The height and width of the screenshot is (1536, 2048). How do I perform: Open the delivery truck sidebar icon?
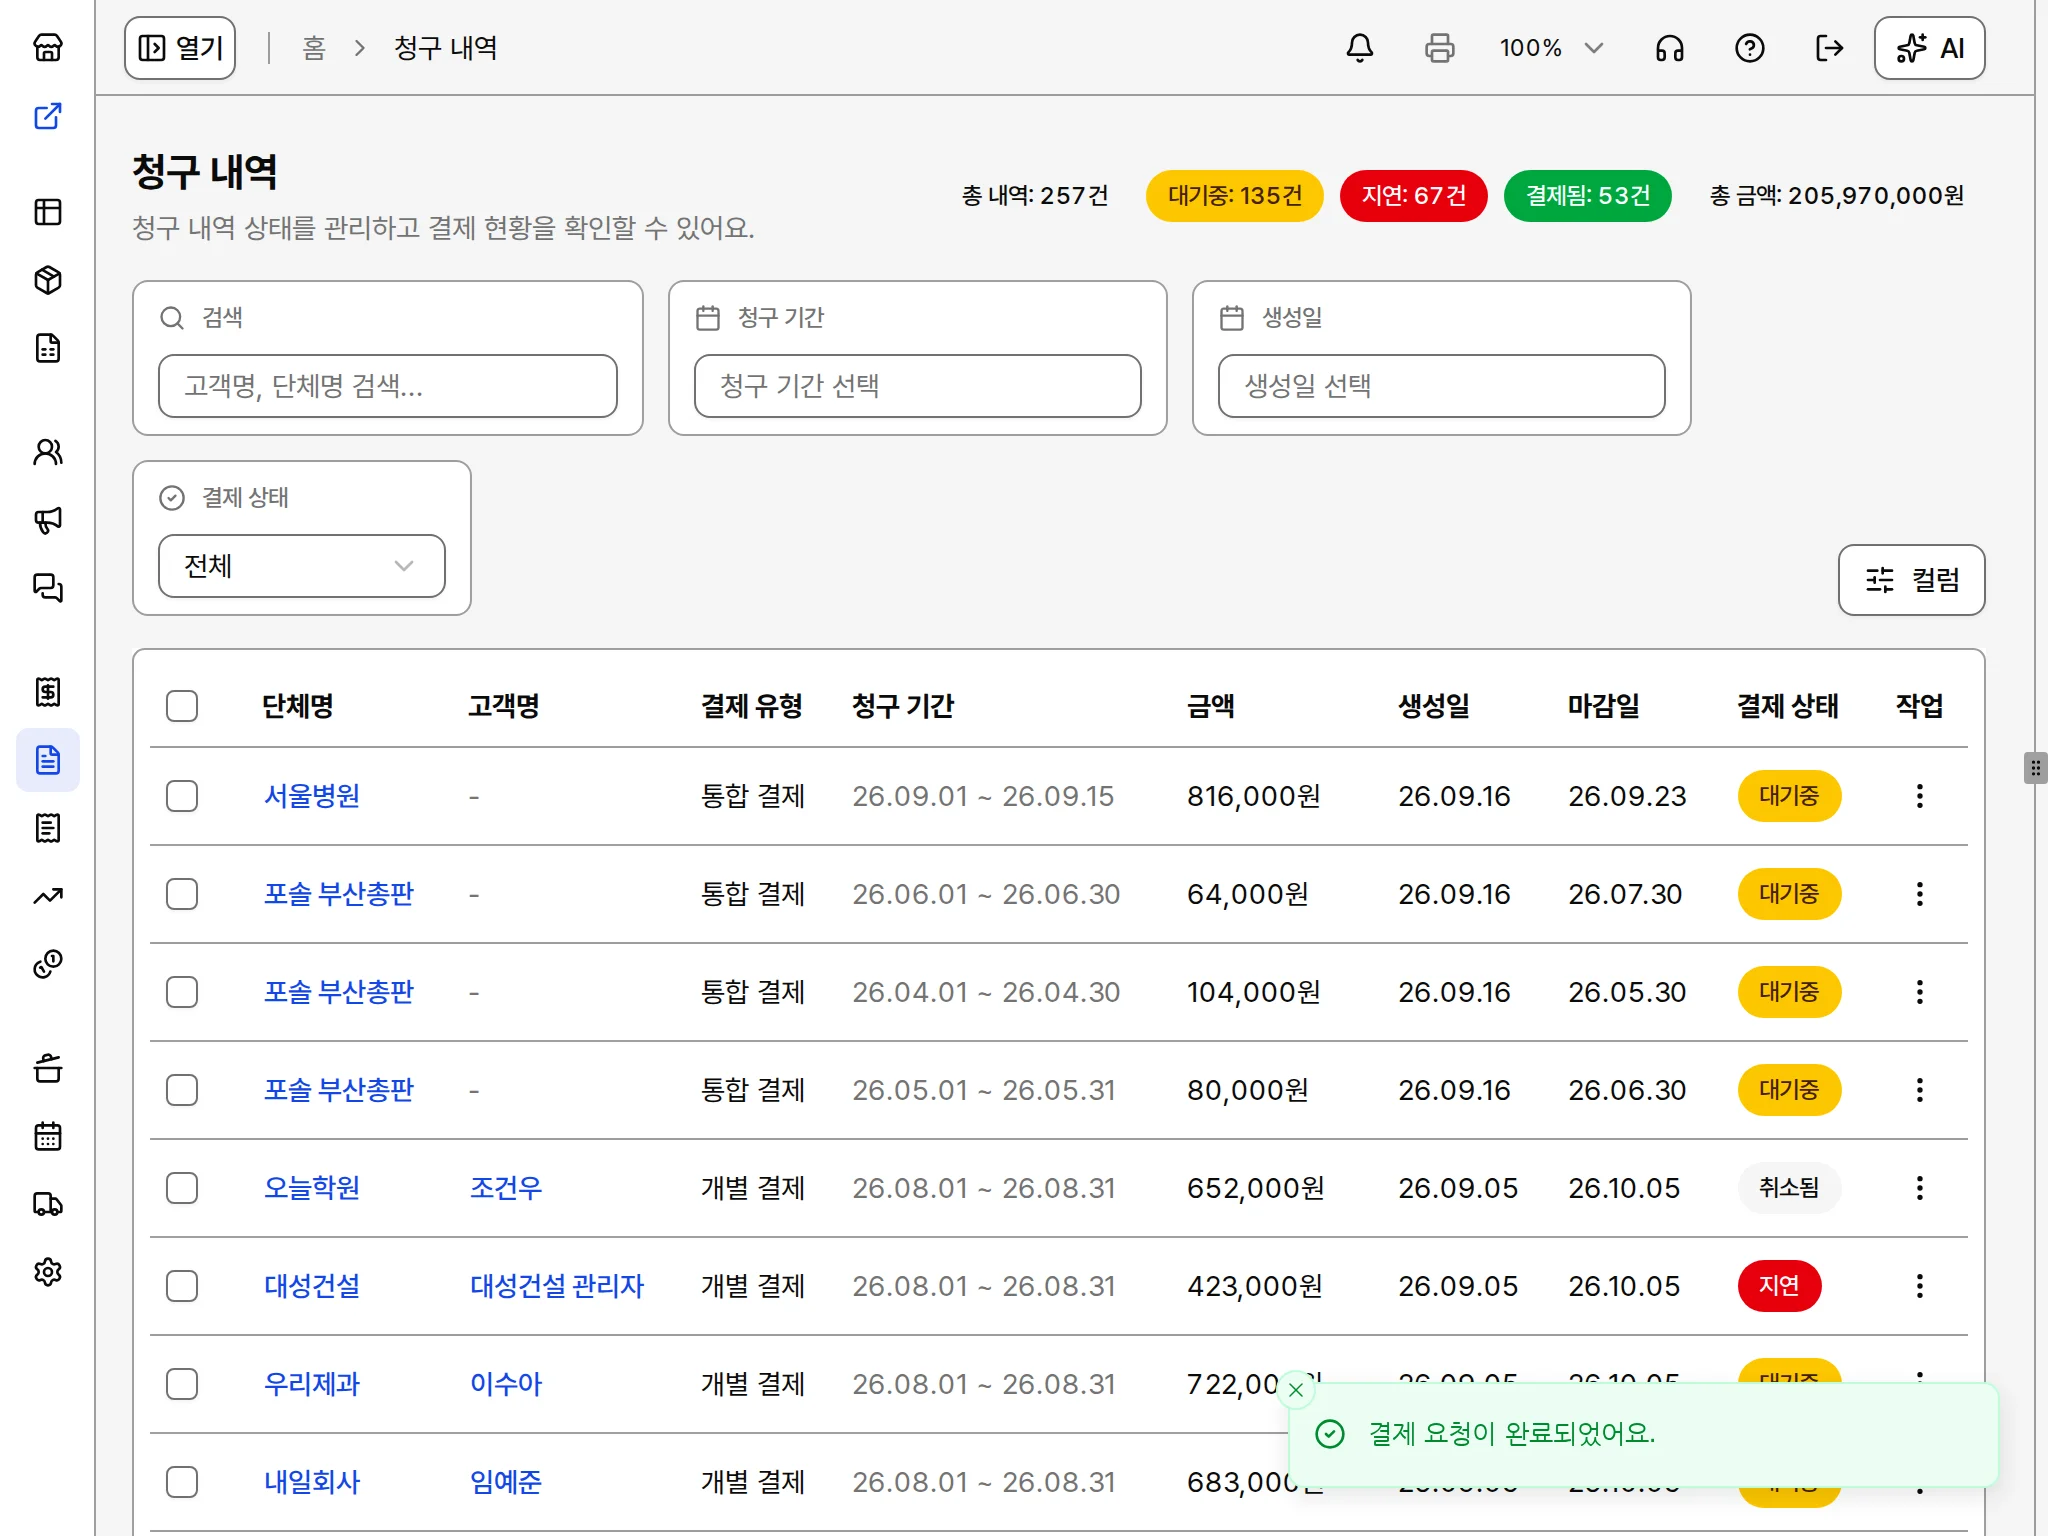48,1204
